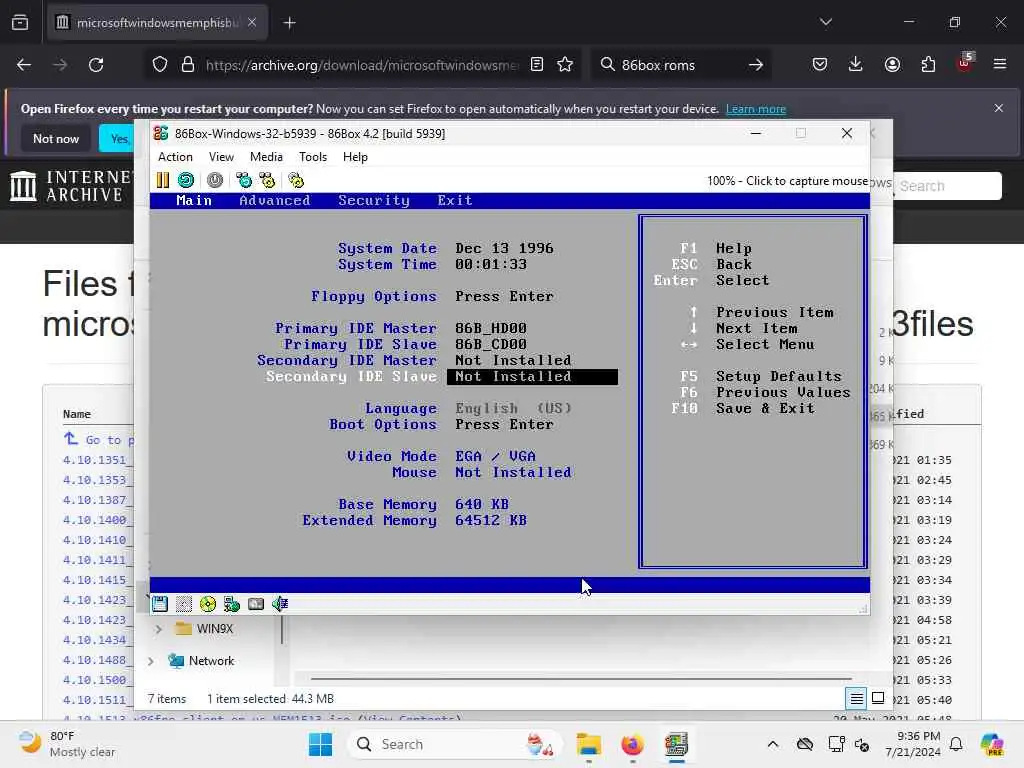Click floppy disk status bar icon
Viewport: 1024px width, 768px height.
[160, 604]
